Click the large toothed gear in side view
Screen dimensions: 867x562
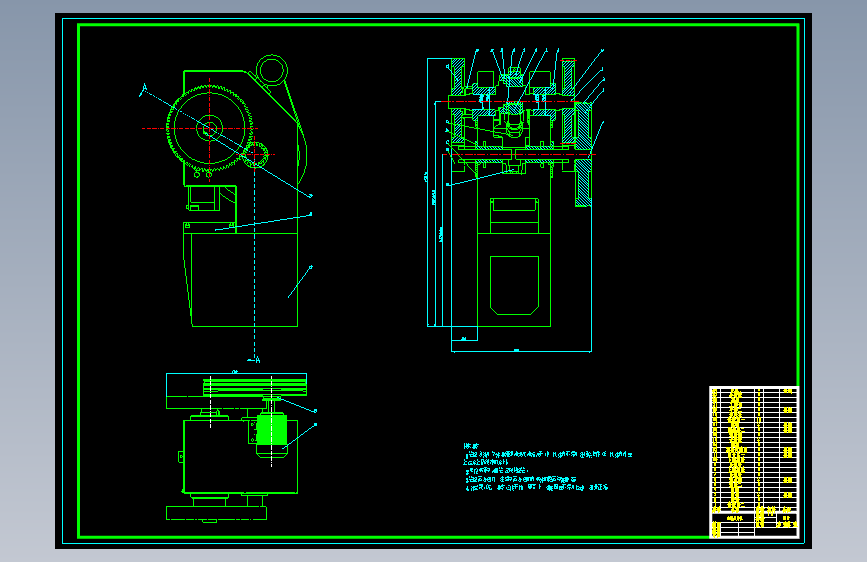210,128
